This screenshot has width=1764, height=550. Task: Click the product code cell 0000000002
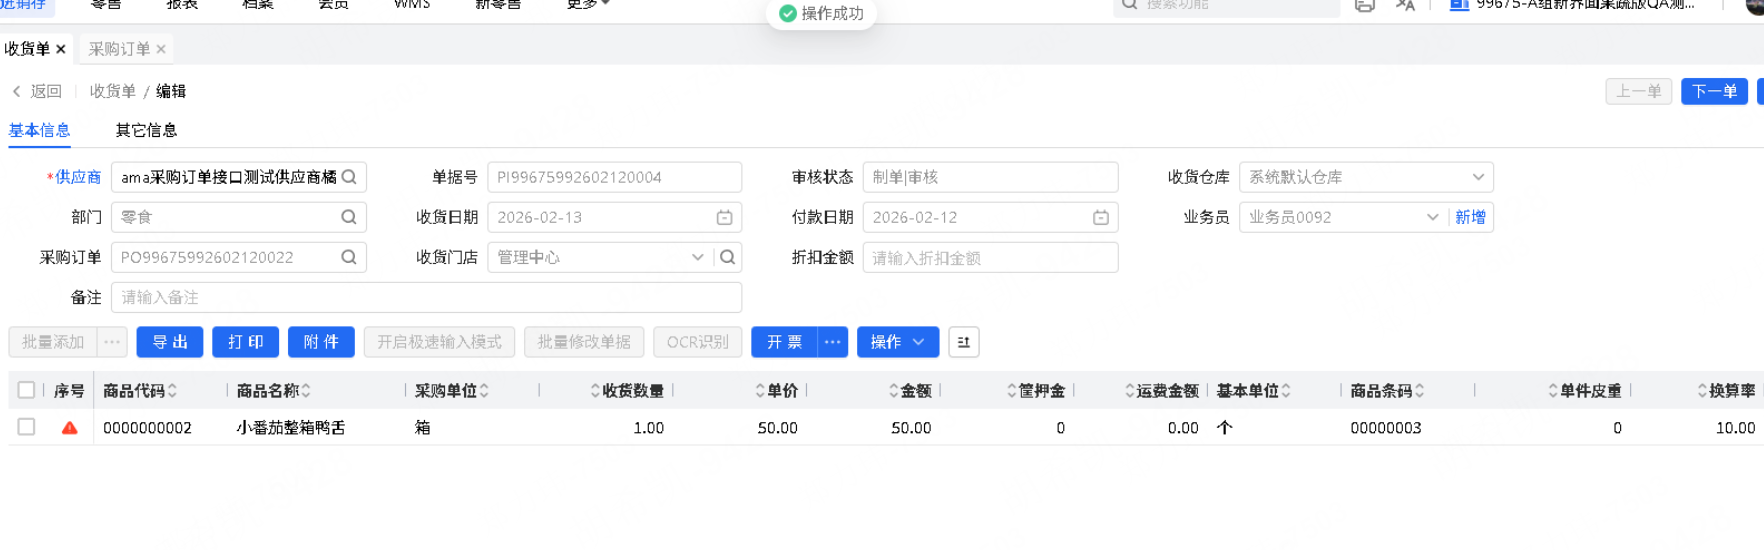[x=148, y=428]
